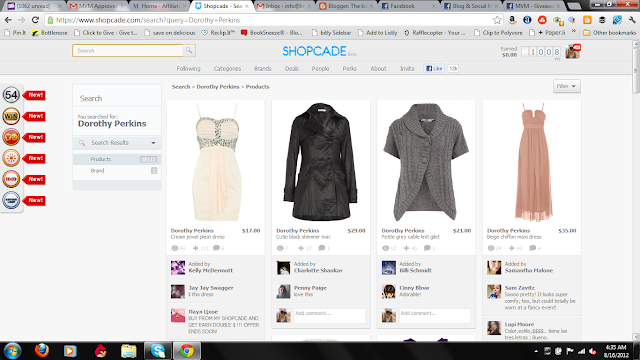Select the Products results filter
Image resolution: width=640 pixels, height=360 pixels.
[x=117, y=159]
